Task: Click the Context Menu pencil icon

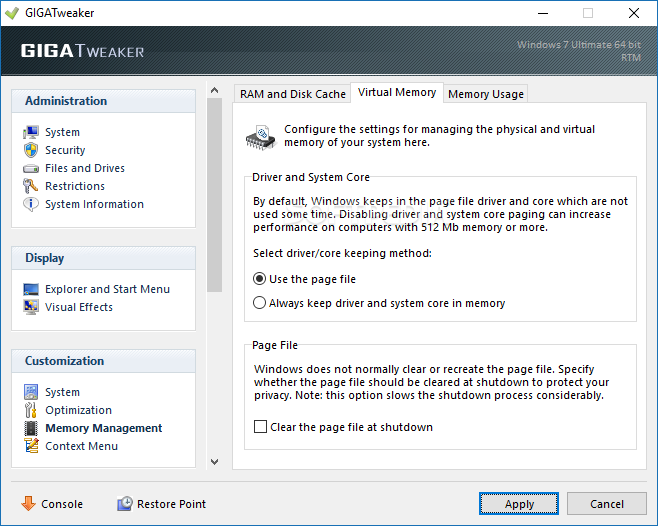Action: pyautogui.click(x=31, y=446)
